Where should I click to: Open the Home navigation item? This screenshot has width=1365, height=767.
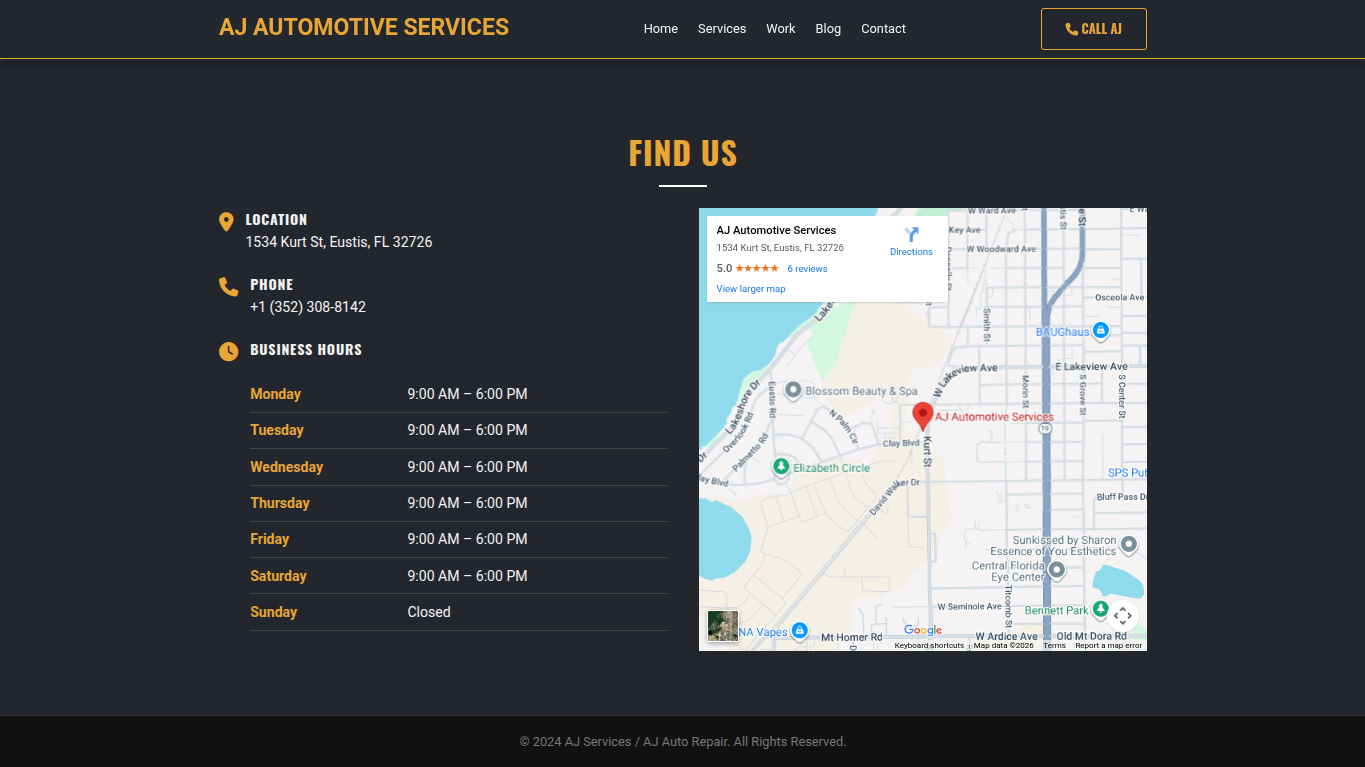660,28
